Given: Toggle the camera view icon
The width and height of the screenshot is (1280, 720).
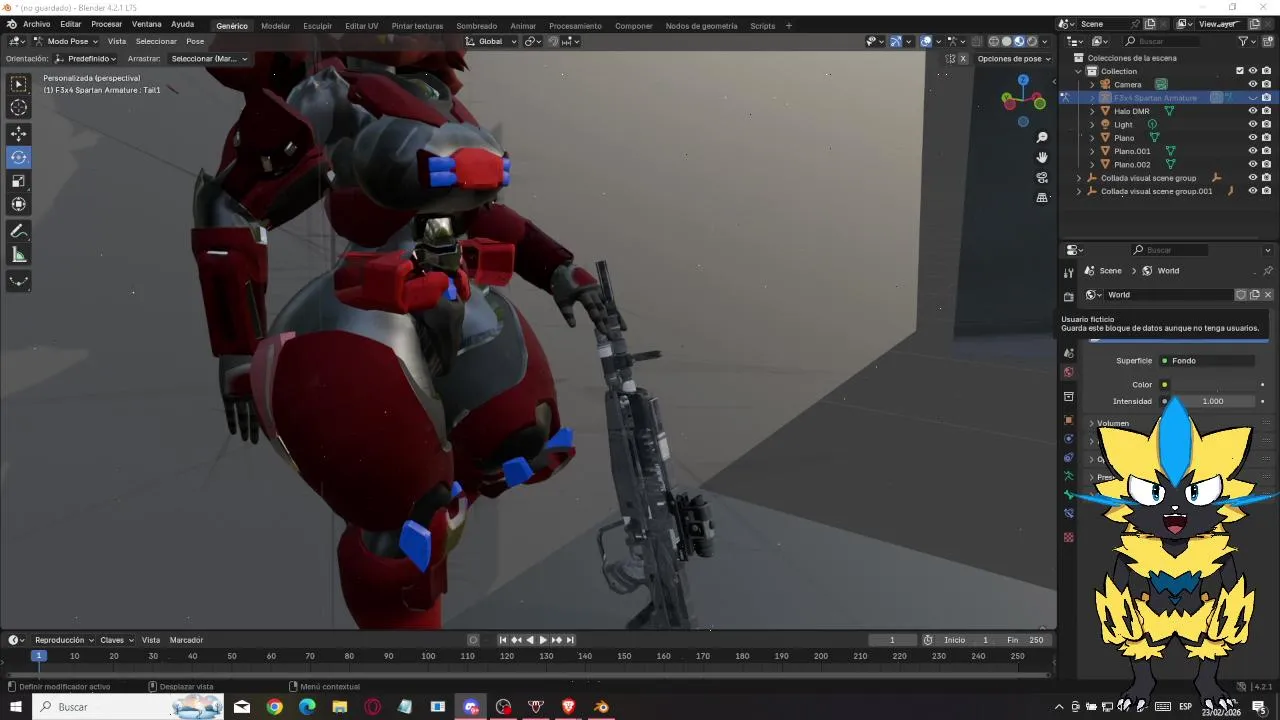Looking at the screenshot, I should [1042, 178].
